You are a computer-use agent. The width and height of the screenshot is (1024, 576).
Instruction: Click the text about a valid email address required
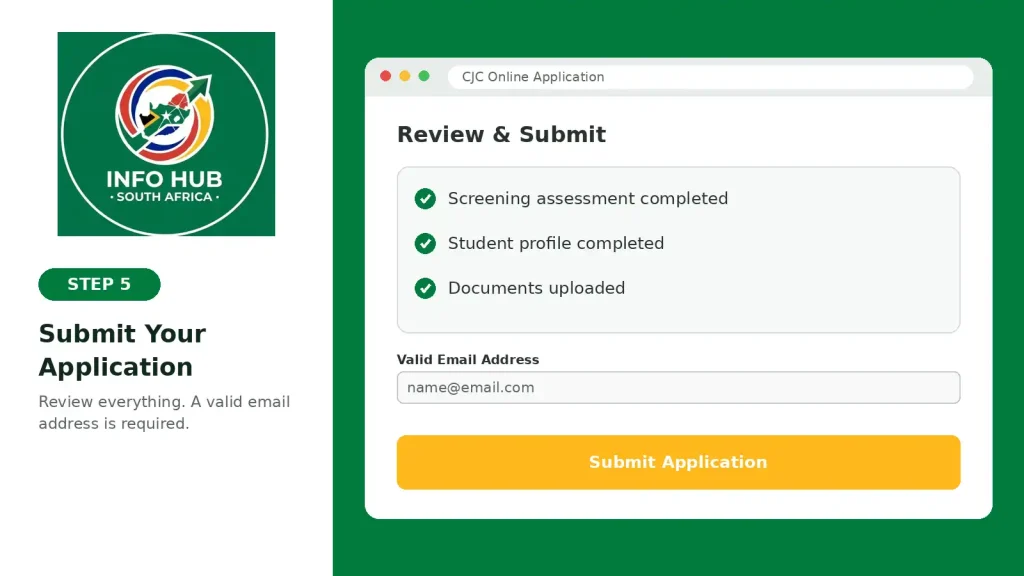tap(164, 413)
